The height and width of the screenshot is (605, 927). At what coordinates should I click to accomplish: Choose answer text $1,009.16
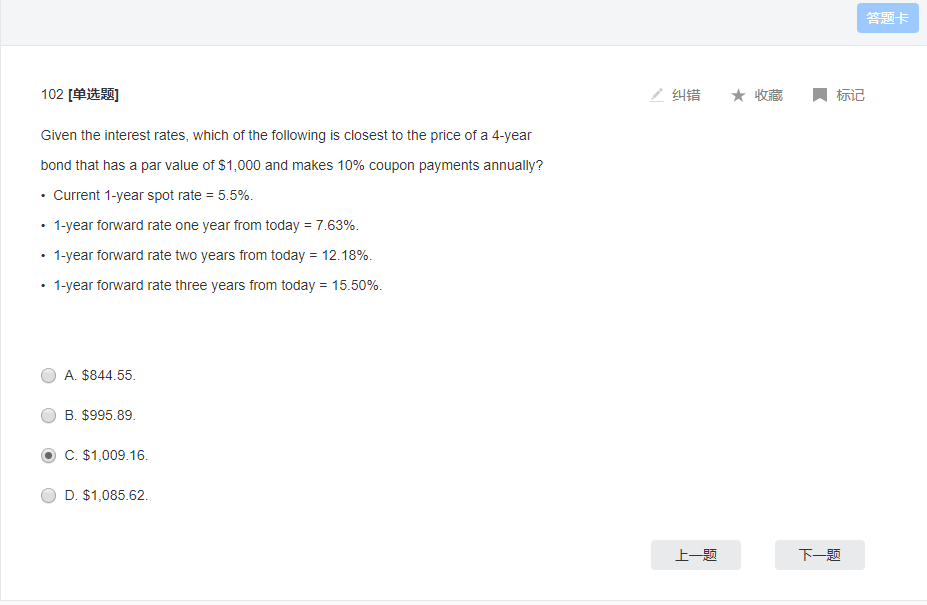tap(115, 455)
